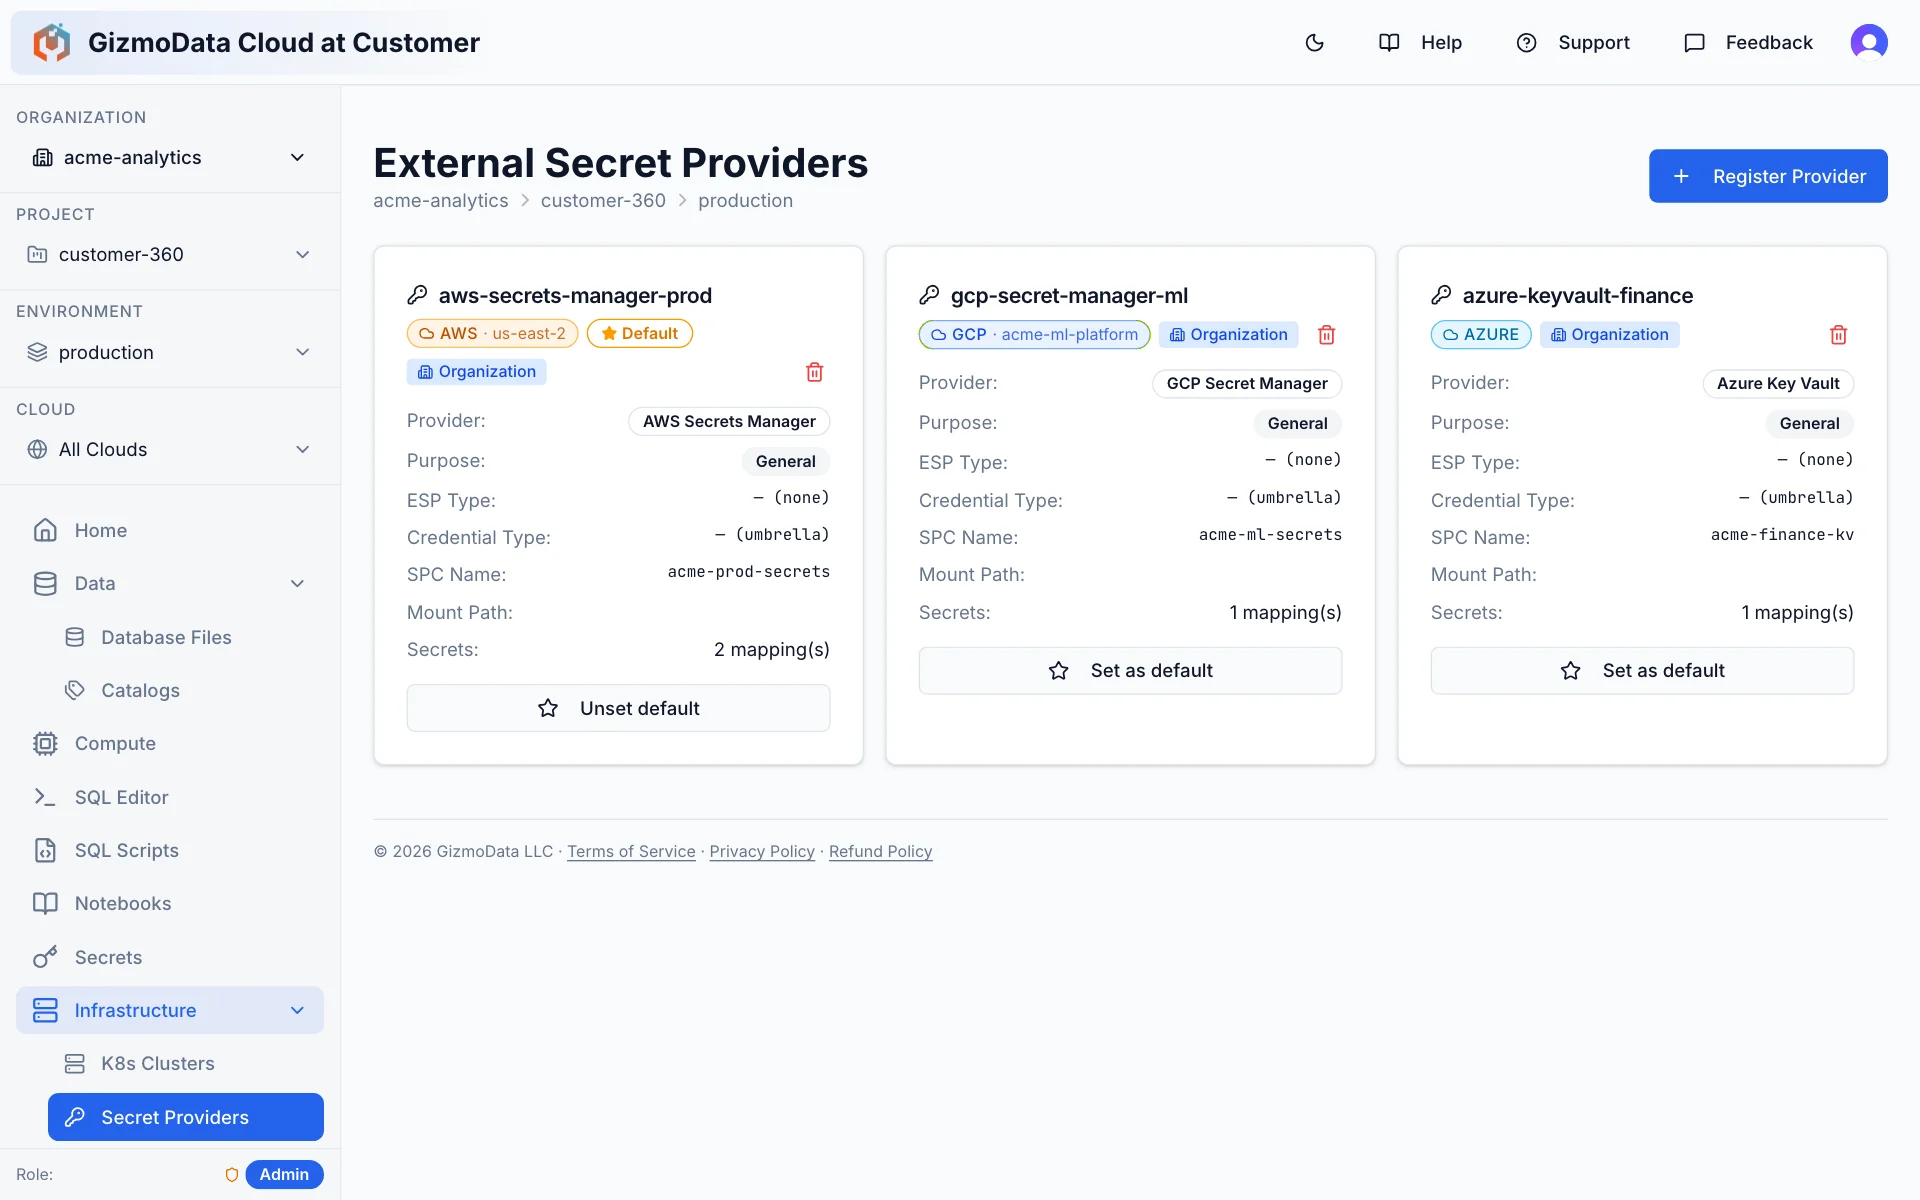Click the key icon beside gcp-secret-manager-ml
The width and height of the screenshot is (1920, 1200).
coord(929,295)
